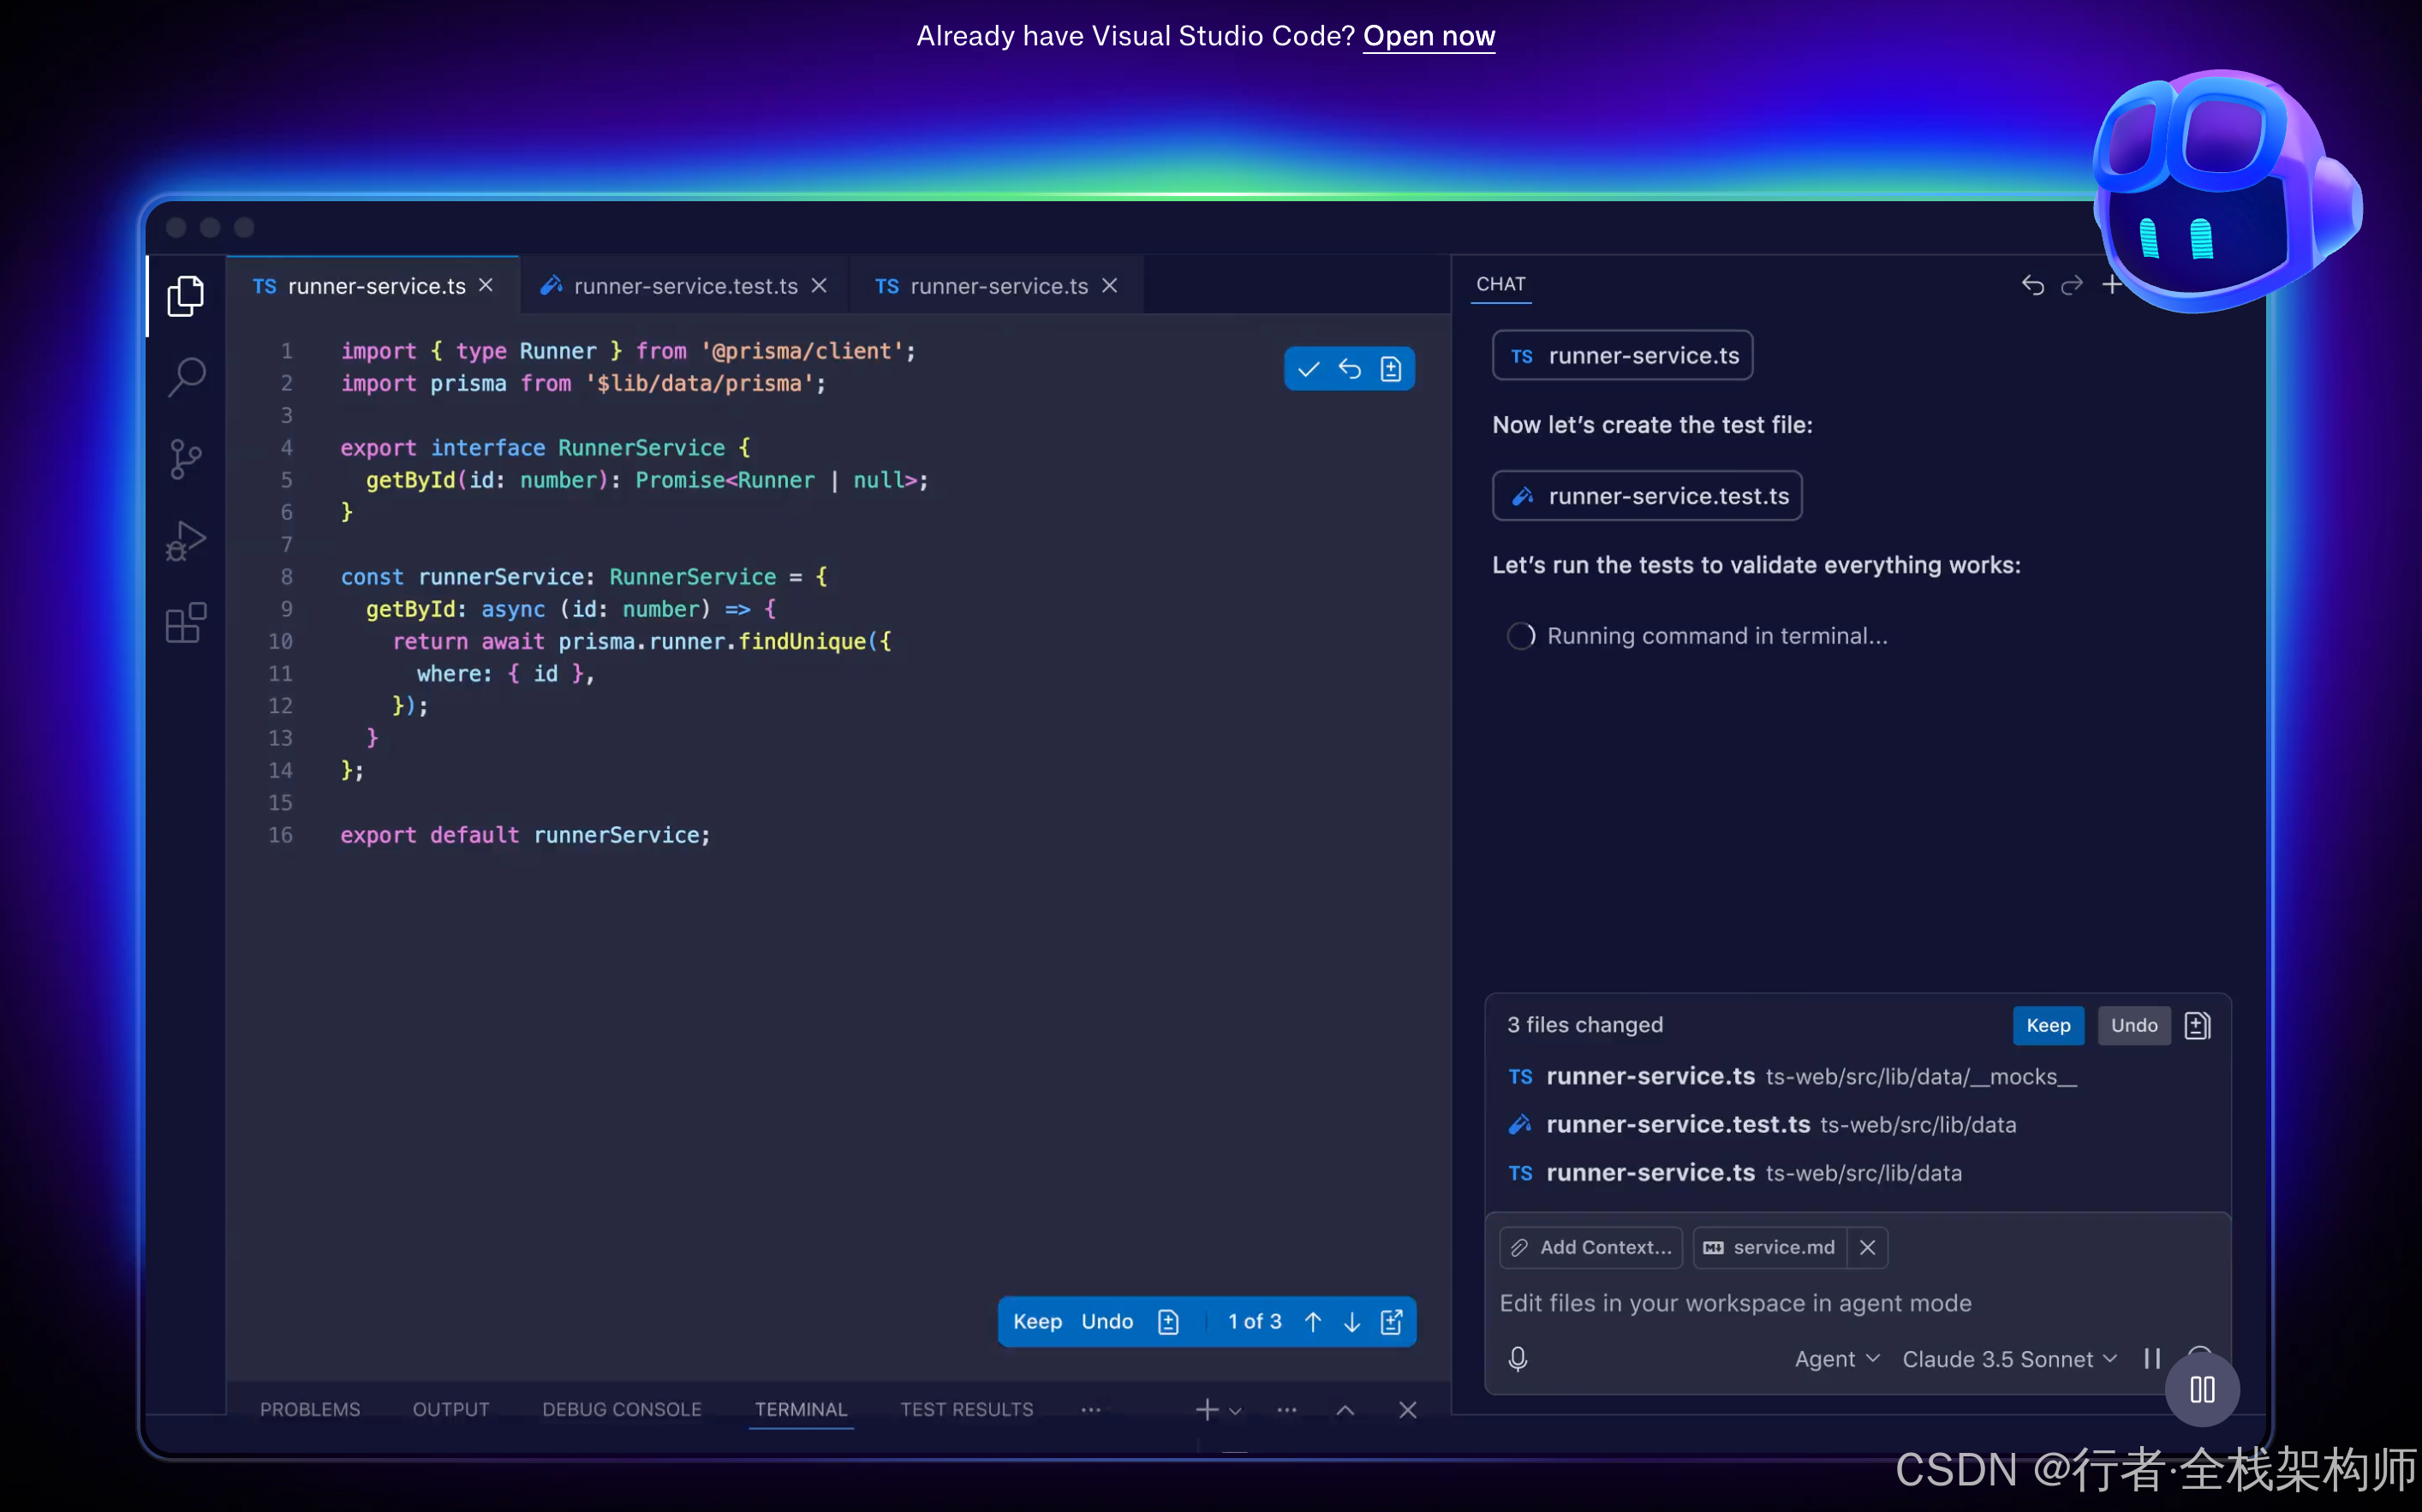Click the Add Context... button
The image size is (2422, 1512).
coord(1591,1247)
